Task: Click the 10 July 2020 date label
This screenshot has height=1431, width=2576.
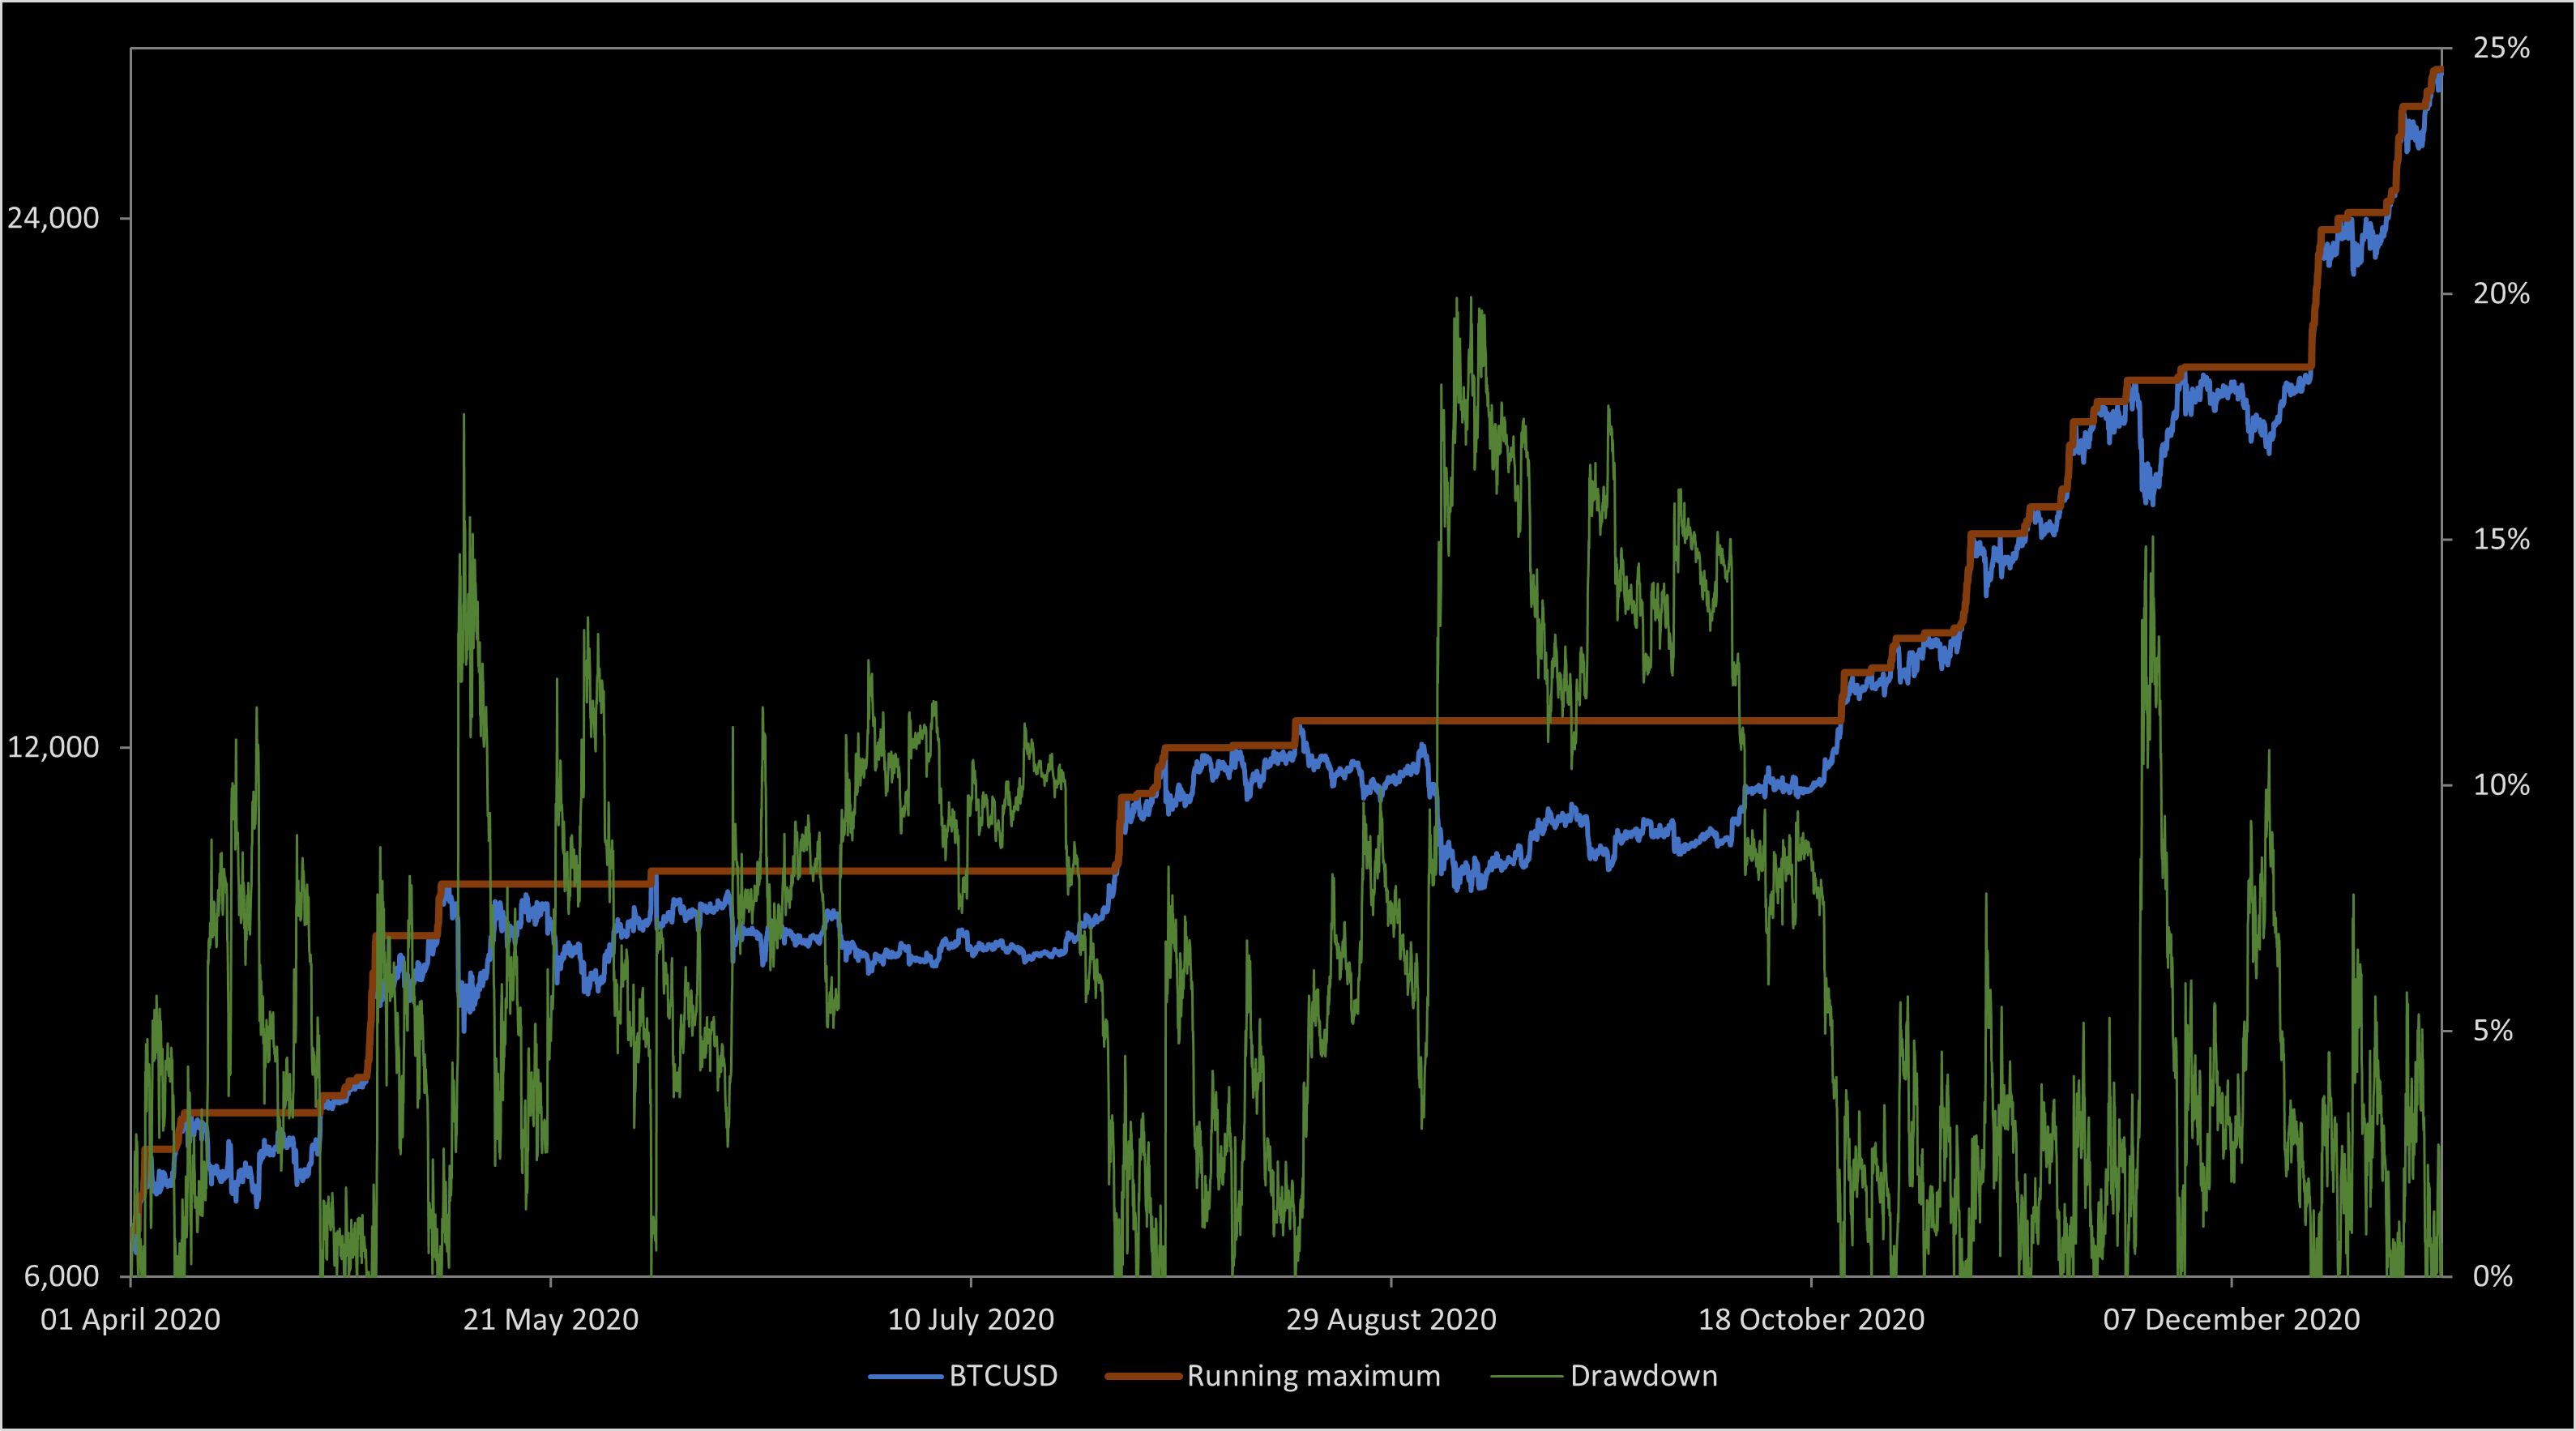Action: point(971,1319)
